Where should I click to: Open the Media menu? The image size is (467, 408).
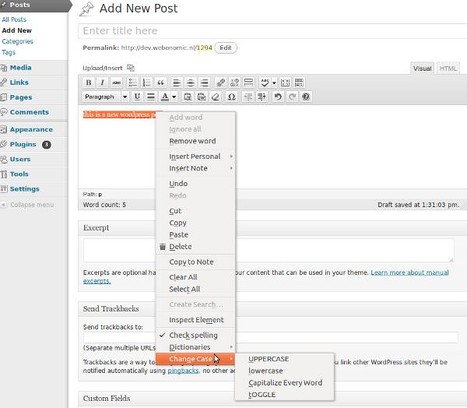tap(20, 67)
